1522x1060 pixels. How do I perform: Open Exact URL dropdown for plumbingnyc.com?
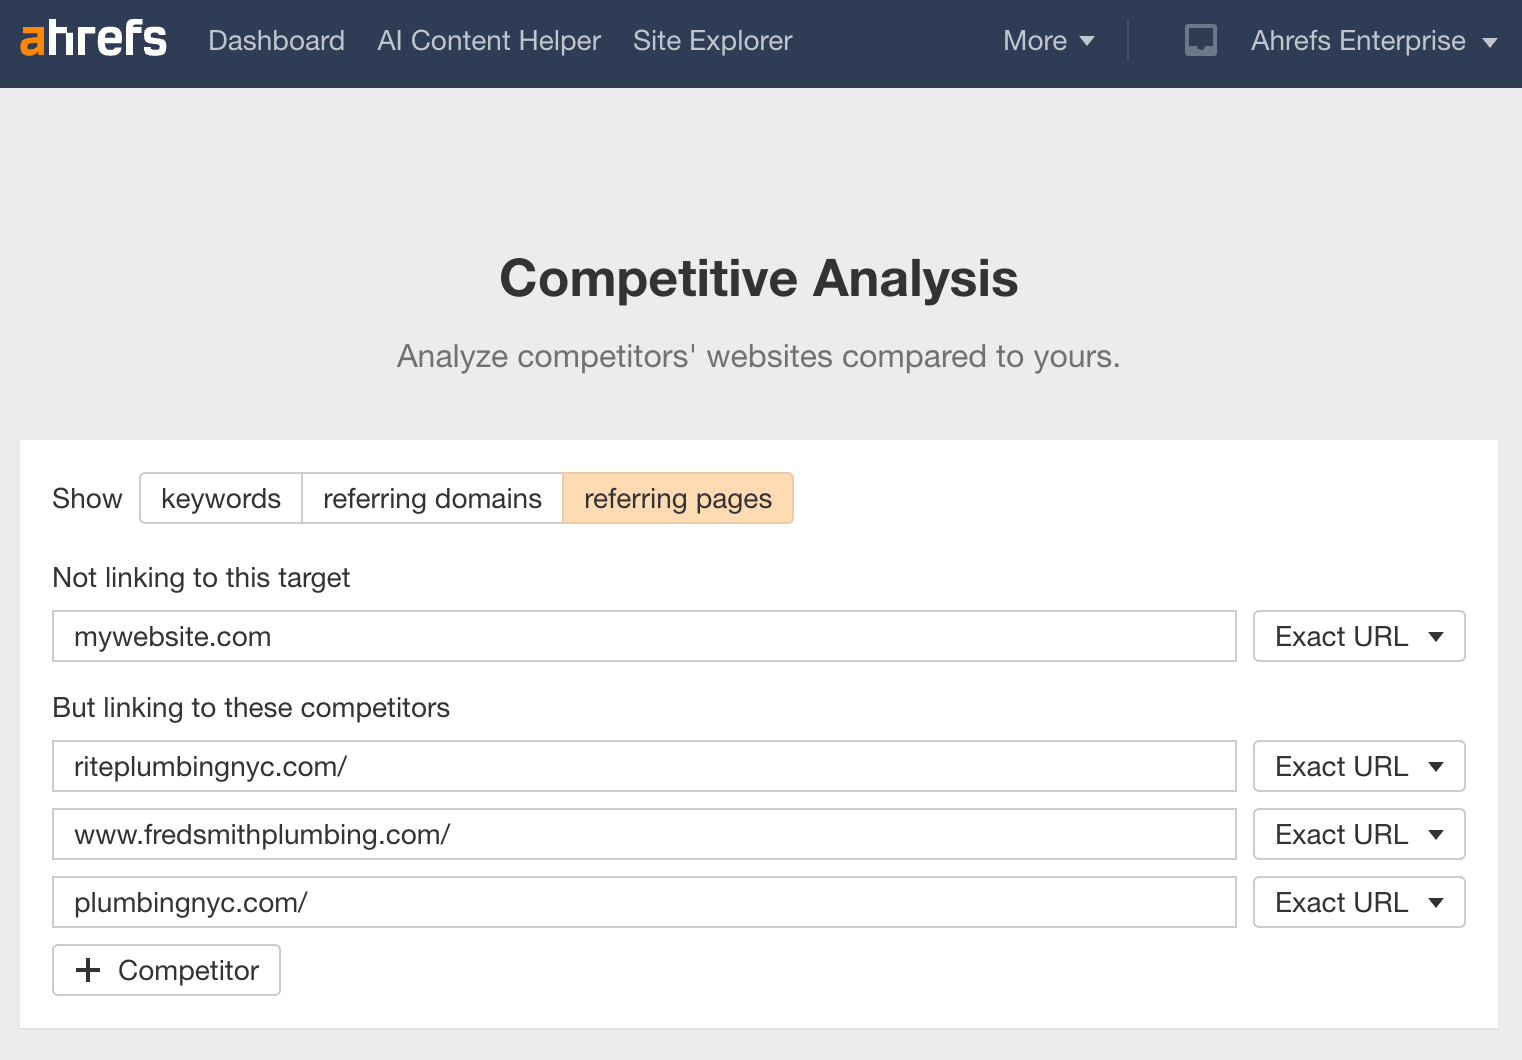coord(1358,902)
